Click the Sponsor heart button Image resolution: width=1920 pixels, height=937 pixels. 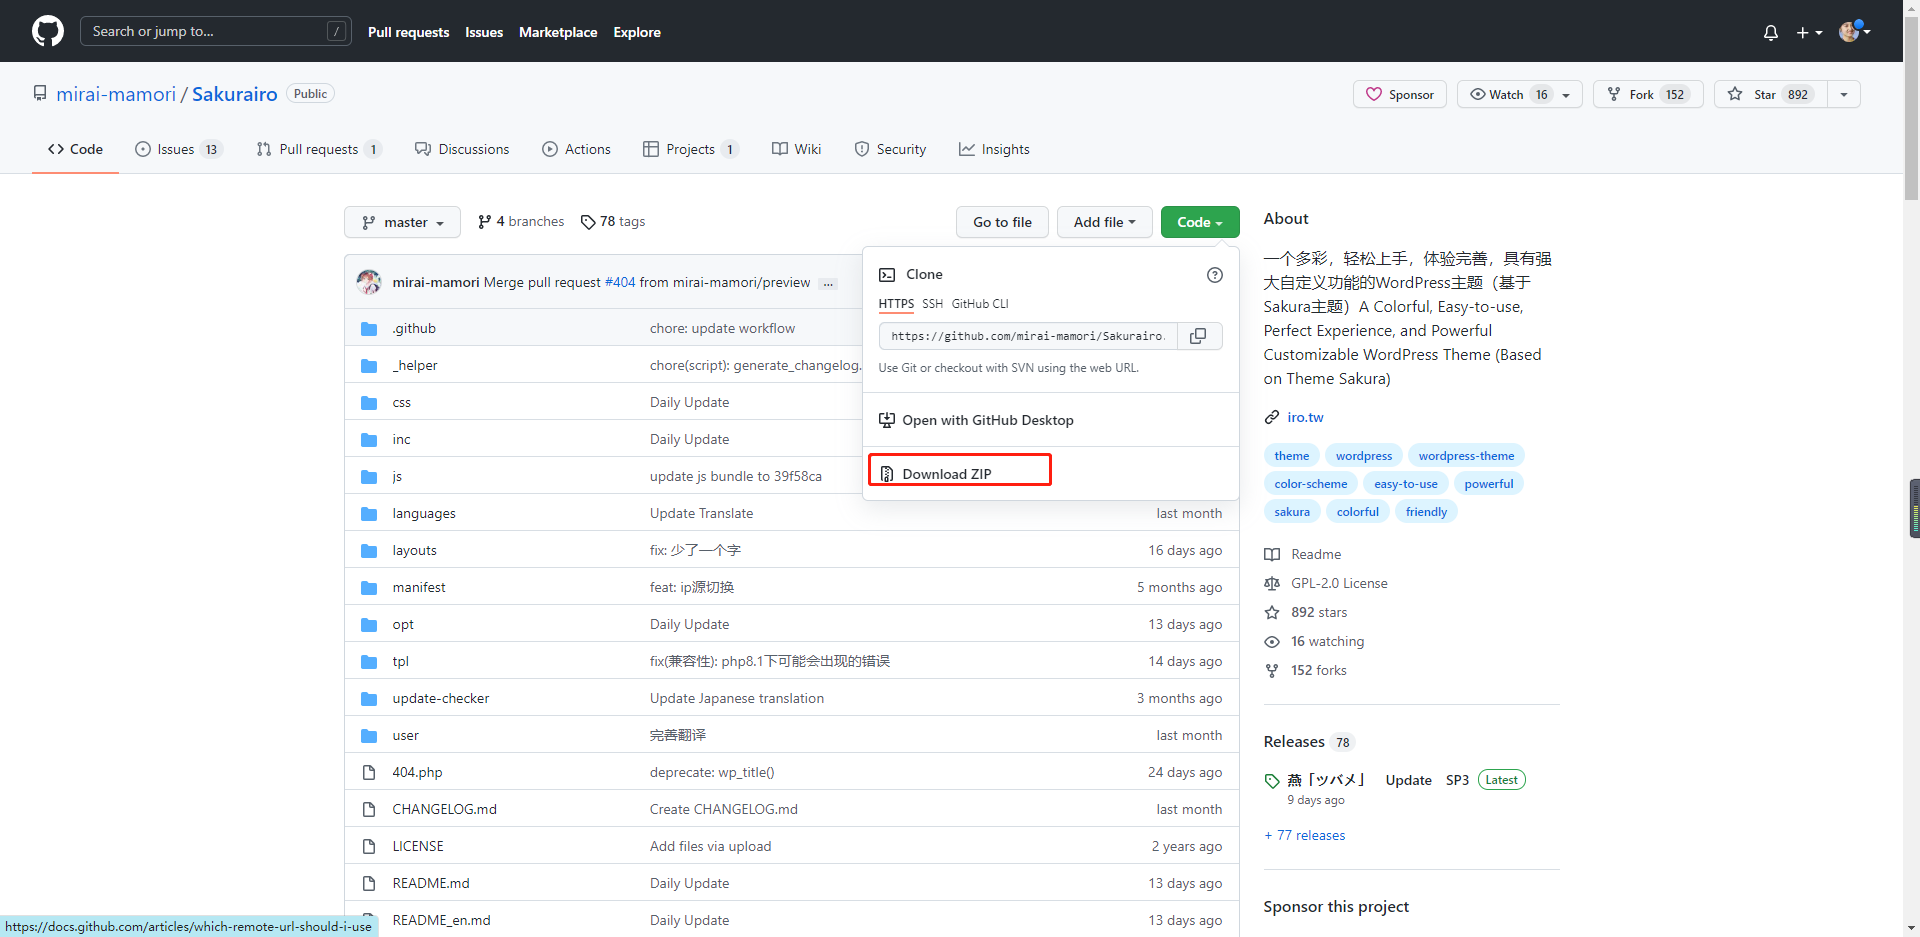(1399, 94)
